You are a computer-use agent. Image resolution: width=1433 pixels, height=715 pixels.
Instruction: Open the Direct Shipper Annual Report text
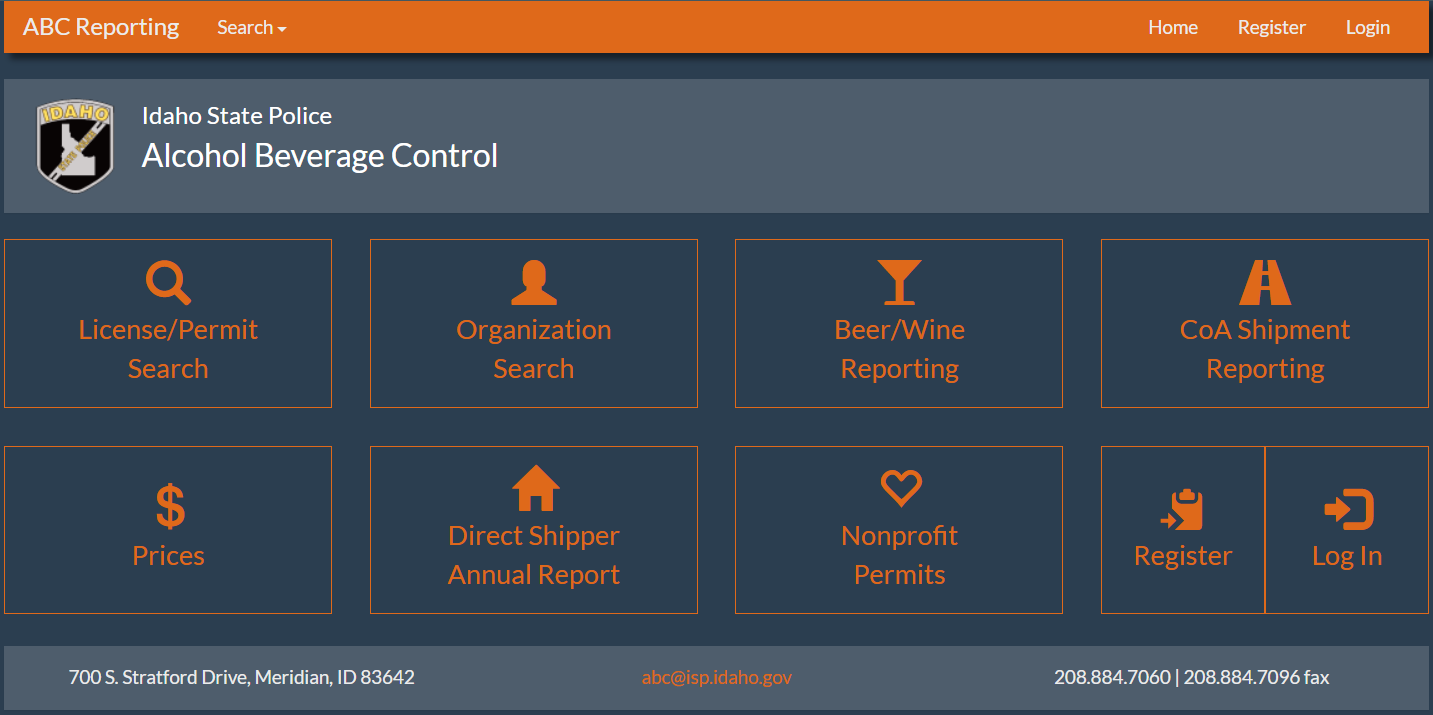(x=534, y=555)
